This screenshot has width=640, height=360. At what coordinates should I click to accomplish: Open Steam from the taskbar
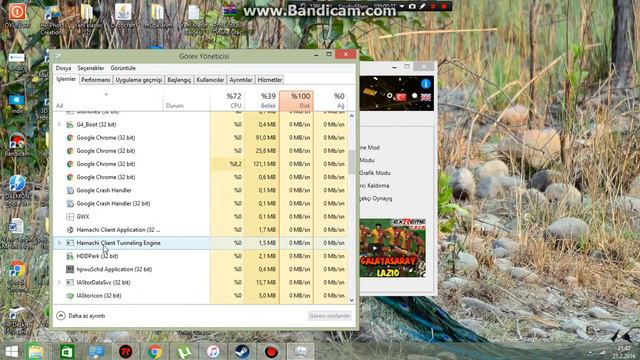tap(242, 351)
